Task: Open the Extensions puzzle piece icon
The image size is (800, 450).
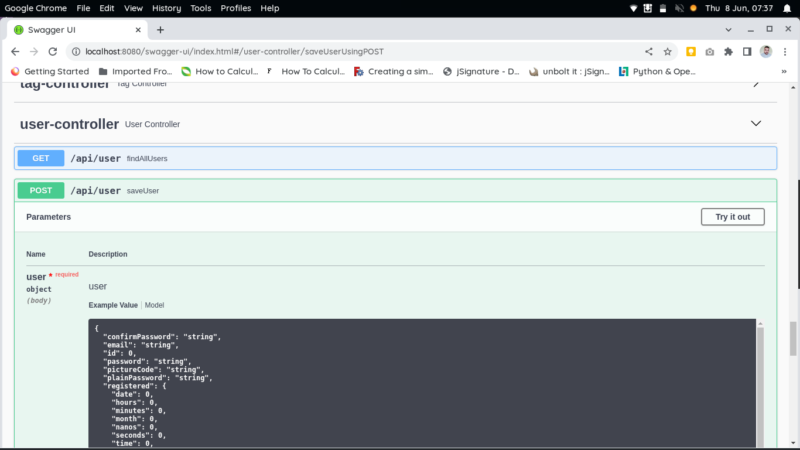Action: 728,51
